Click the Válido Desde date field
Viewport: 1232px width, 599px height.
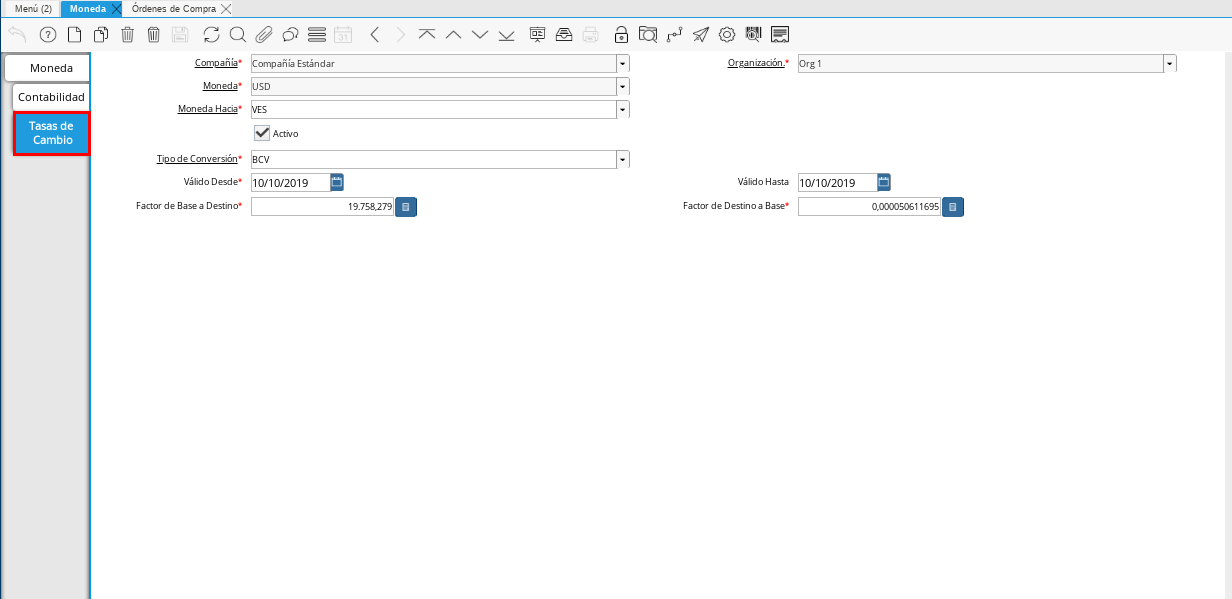coord(290,183)
